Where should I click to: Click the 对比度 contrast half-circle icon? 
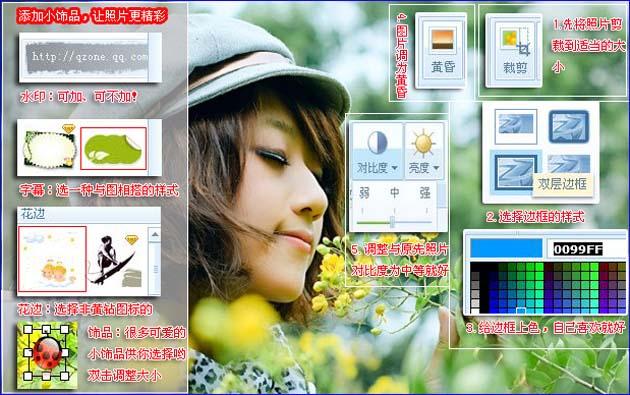377,142
